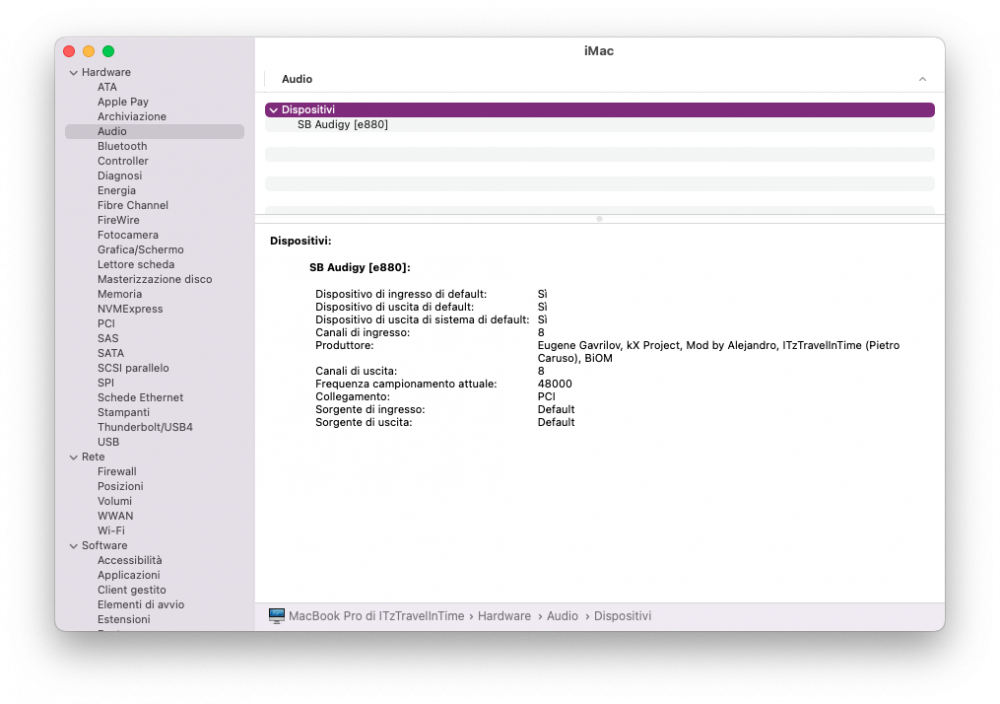Select Applicazioni under Software

pos(129,575)
